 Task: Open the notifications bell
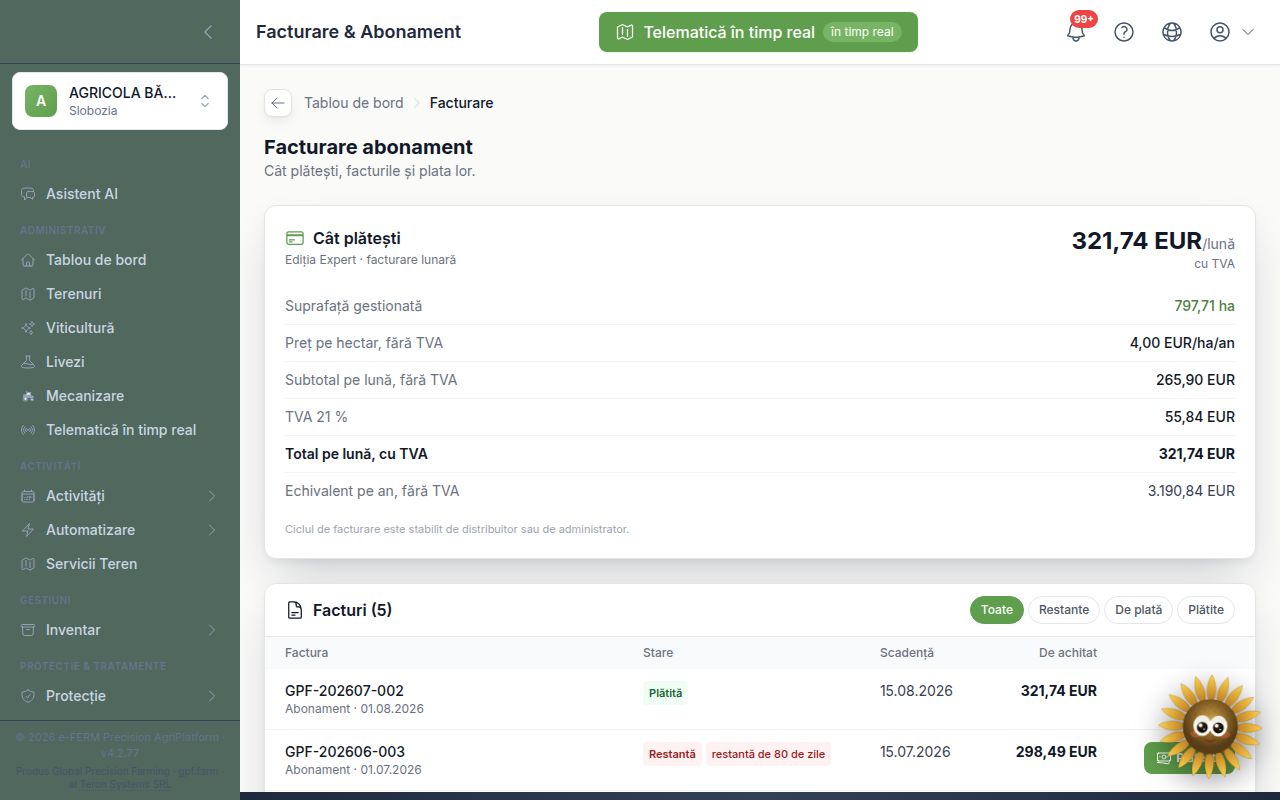1076,32
